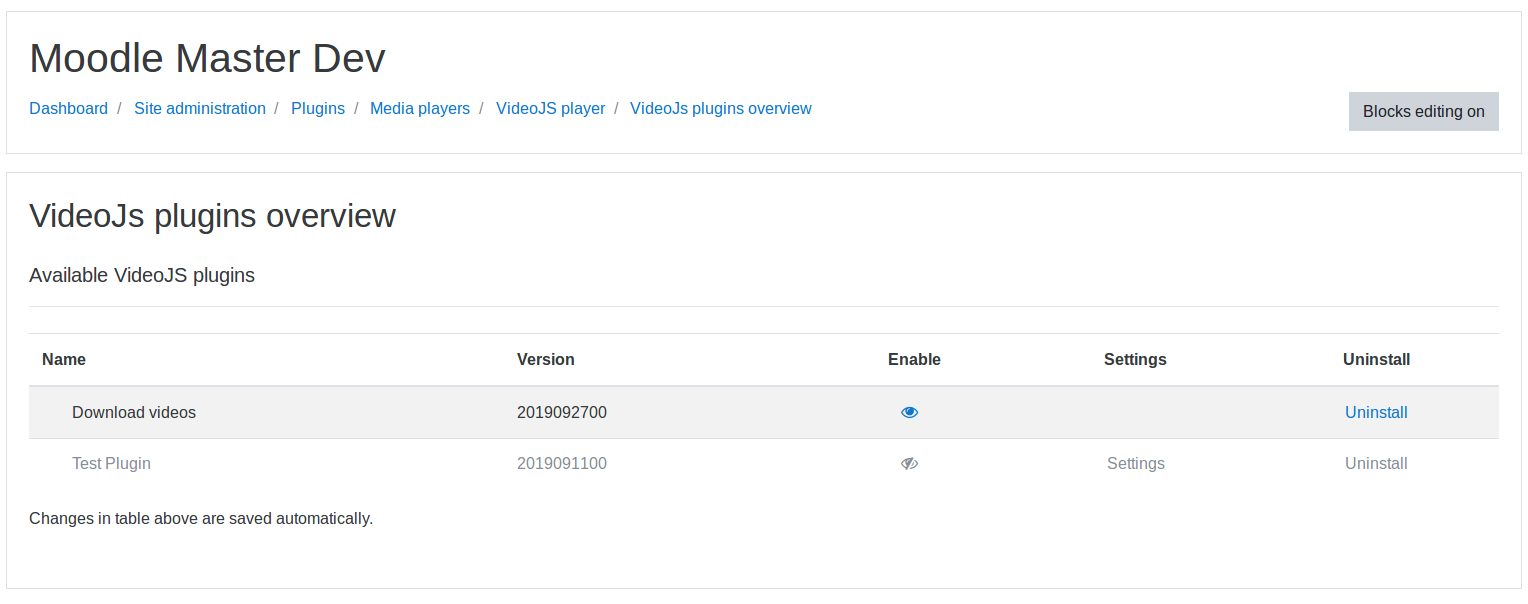Open VideoJS player breadcrumb link
The width and height of the screenshot is (1528, 604).
coord(551,108)
